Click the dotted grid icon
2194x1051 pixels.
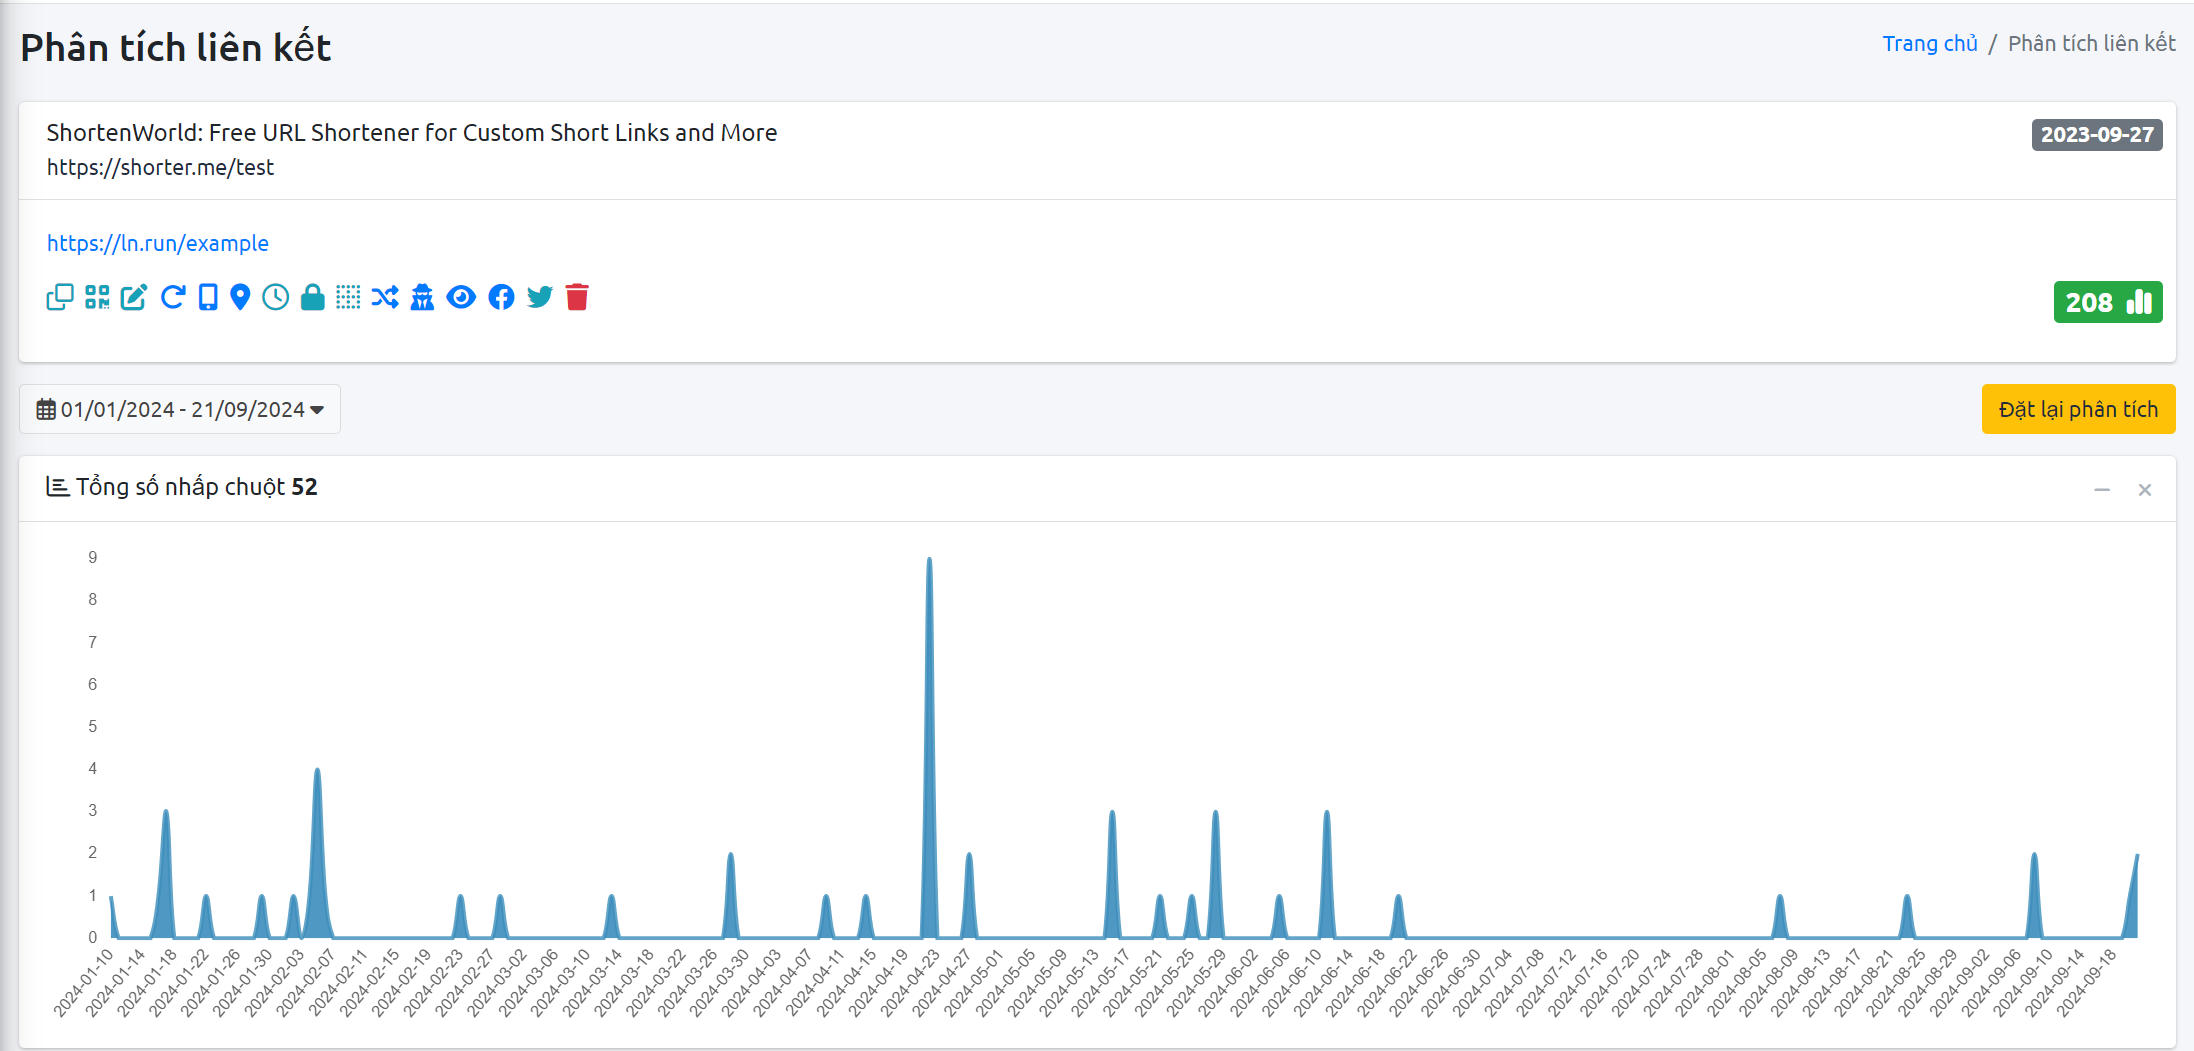click(x=348, y=297)
